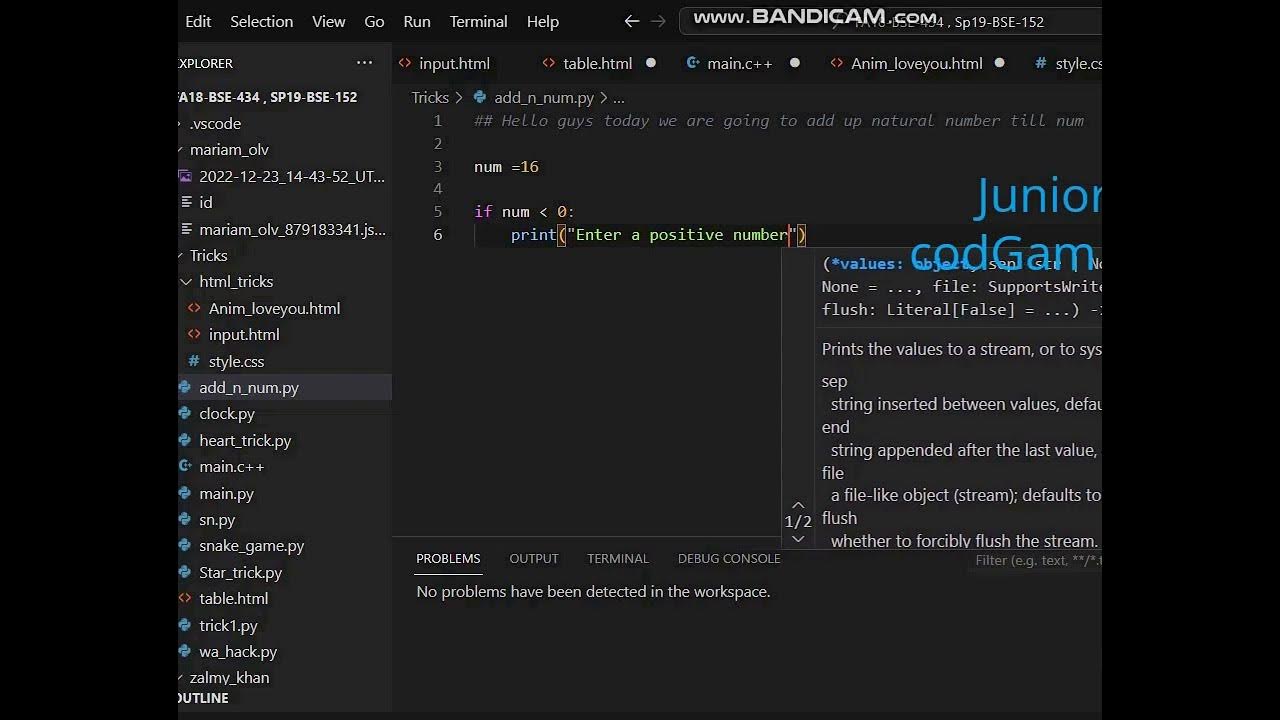
Task: Click the add_n_num.py breadcrumb segment
Action: pyautogui.click(x=544, y=97)
